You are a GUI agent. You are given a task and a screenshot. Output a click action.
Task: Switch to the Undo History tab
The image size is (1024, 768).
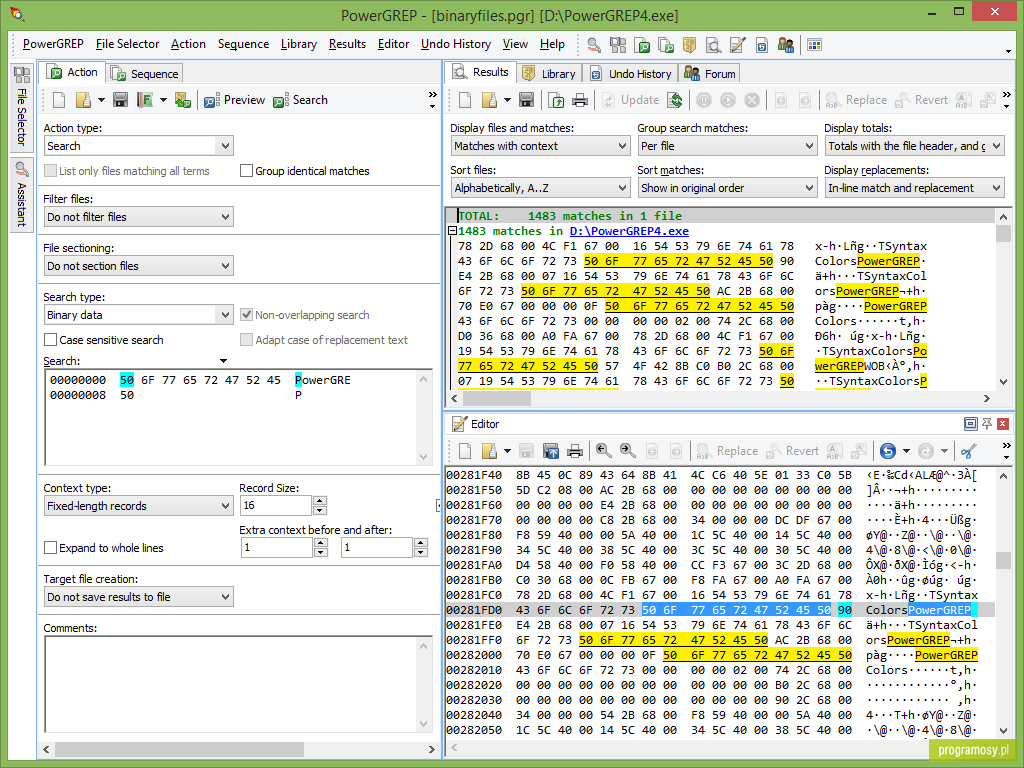(631, 74)
